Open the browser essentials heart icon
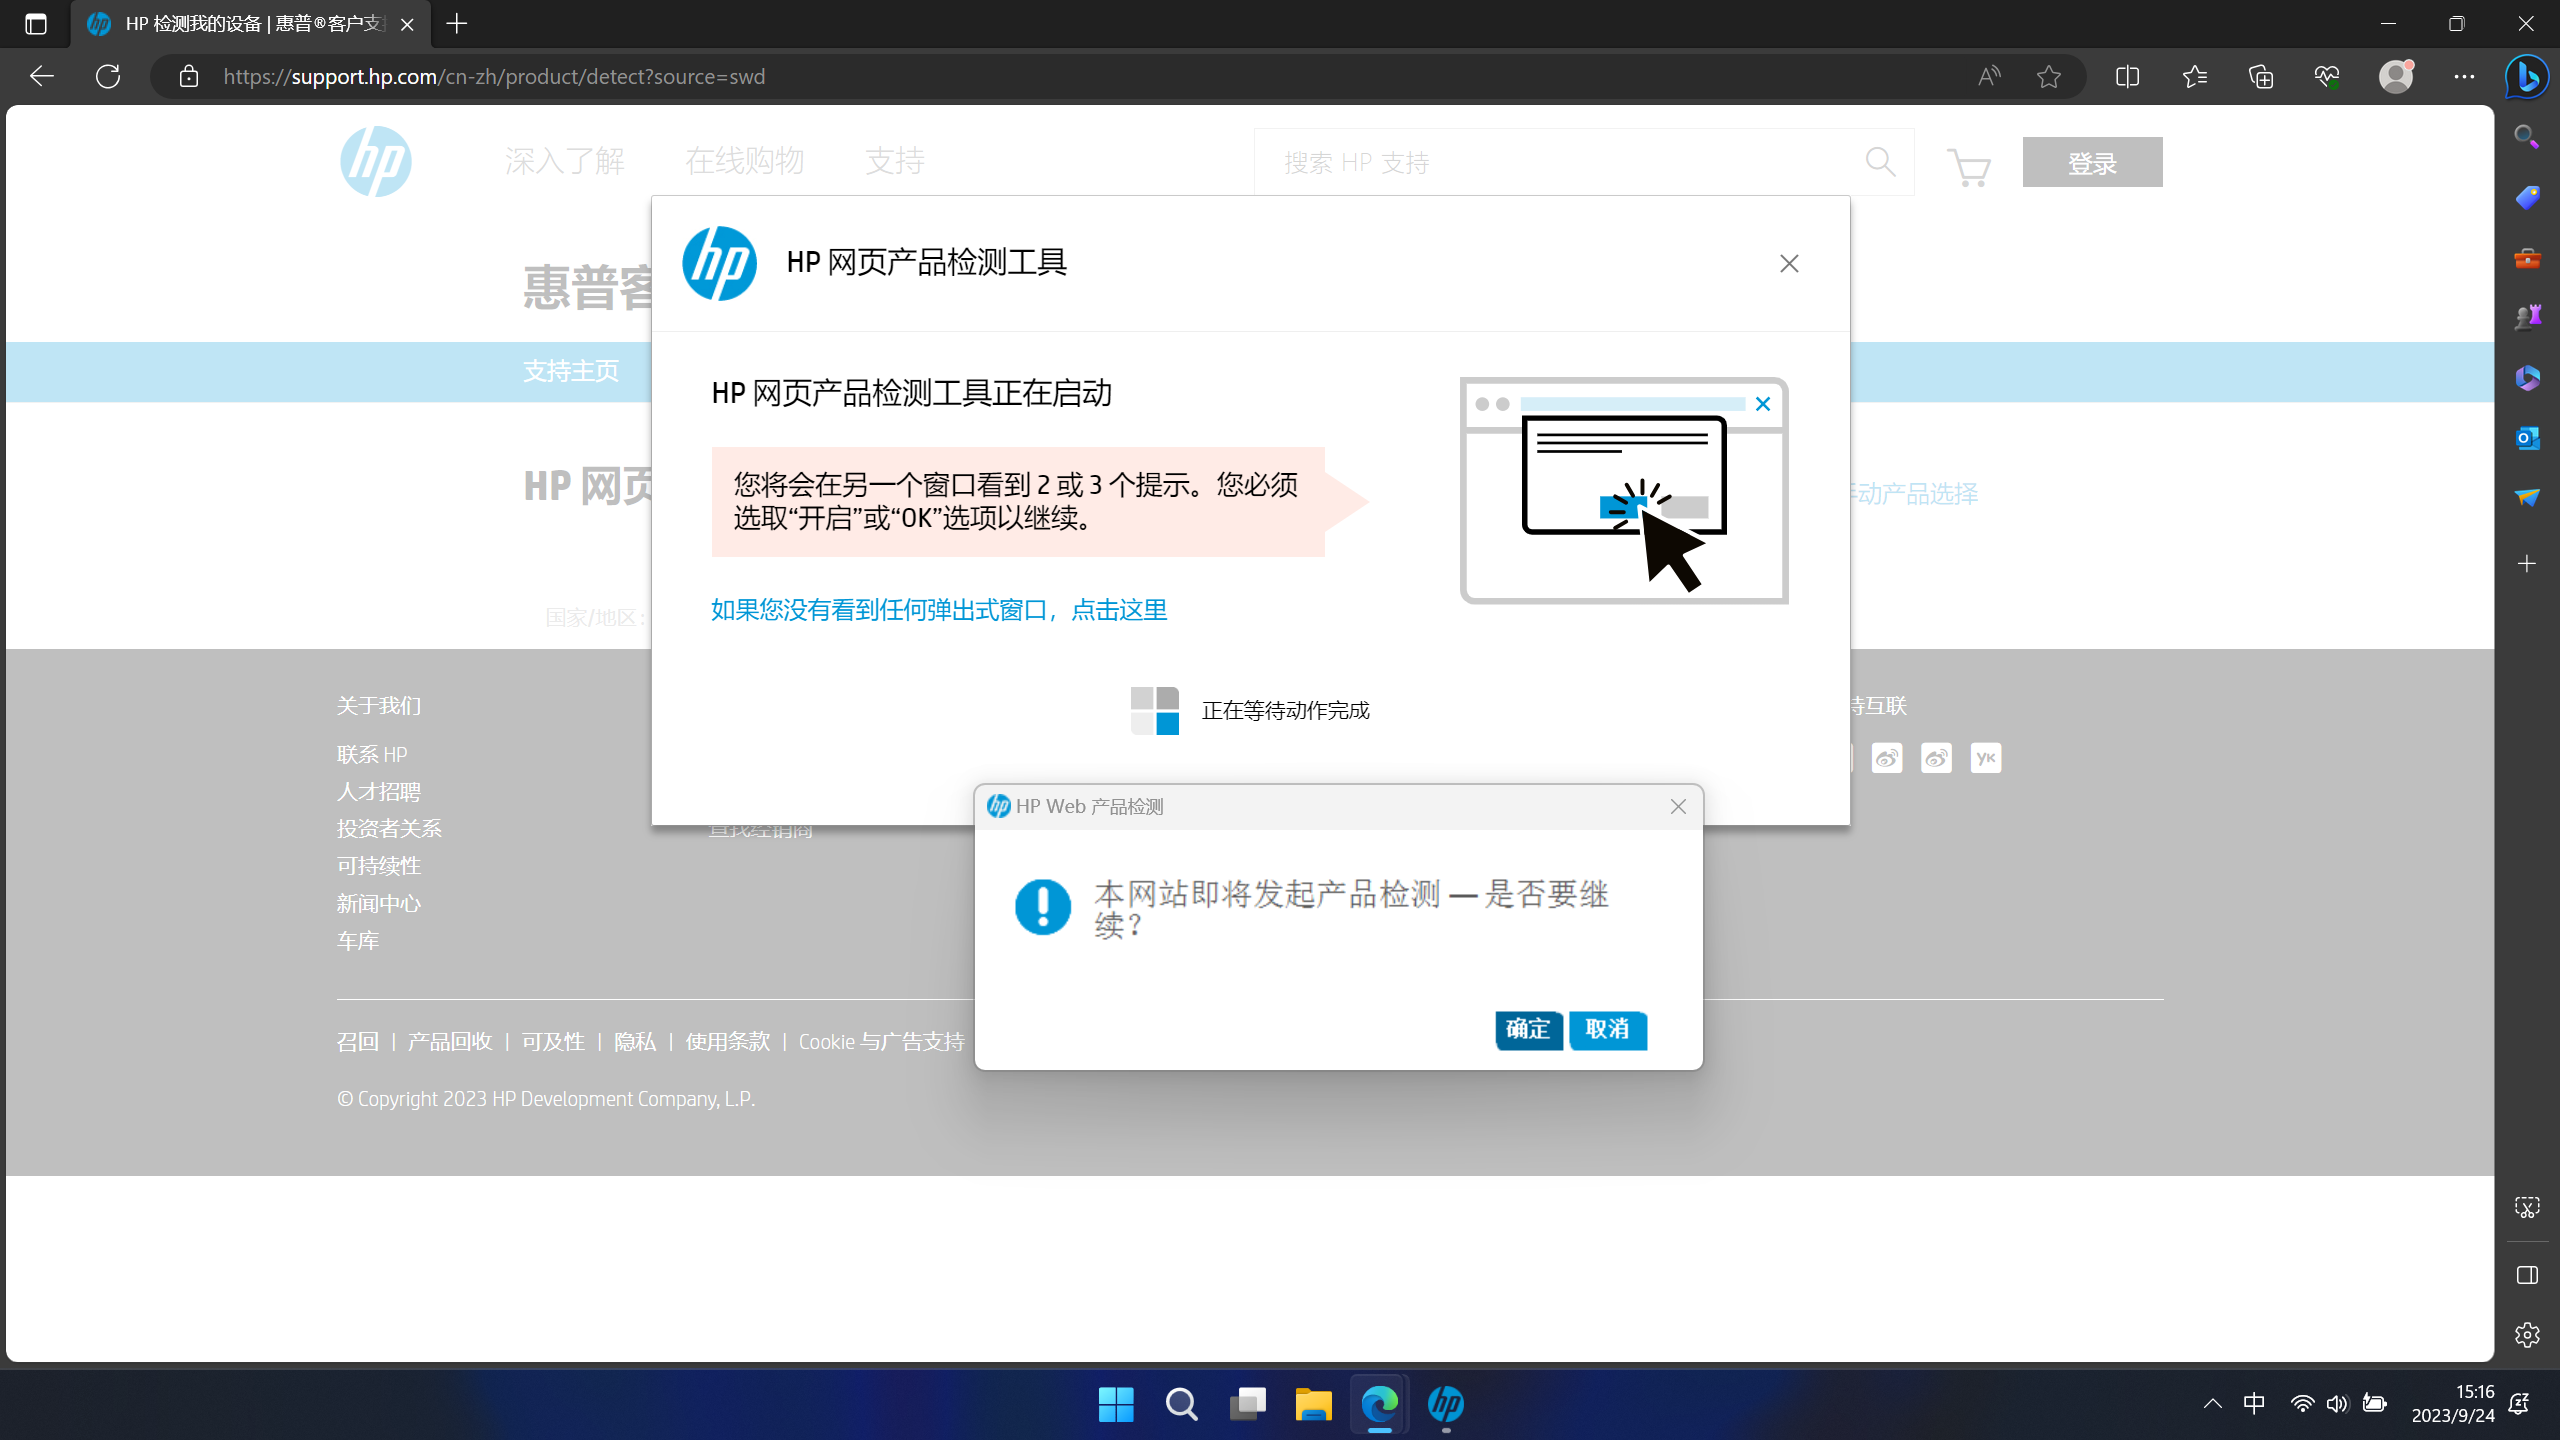The height and width of the screenshot is (1440, 2560). pos(2327,77)
